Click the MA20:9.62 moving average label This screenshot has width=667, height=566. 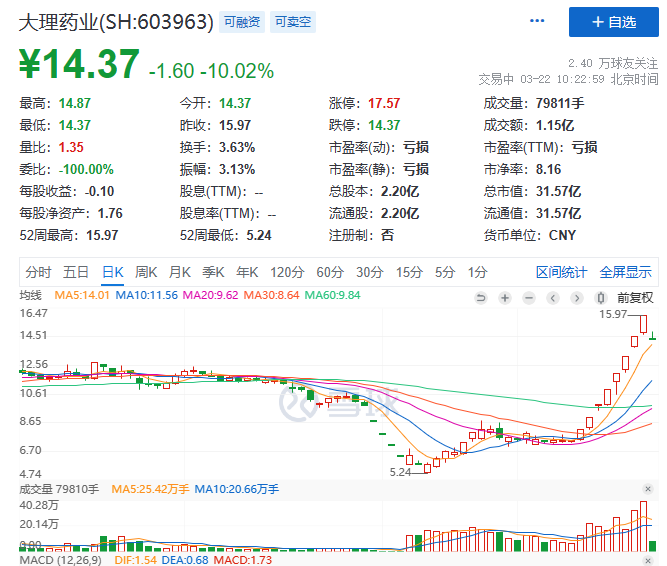(210, 295)
